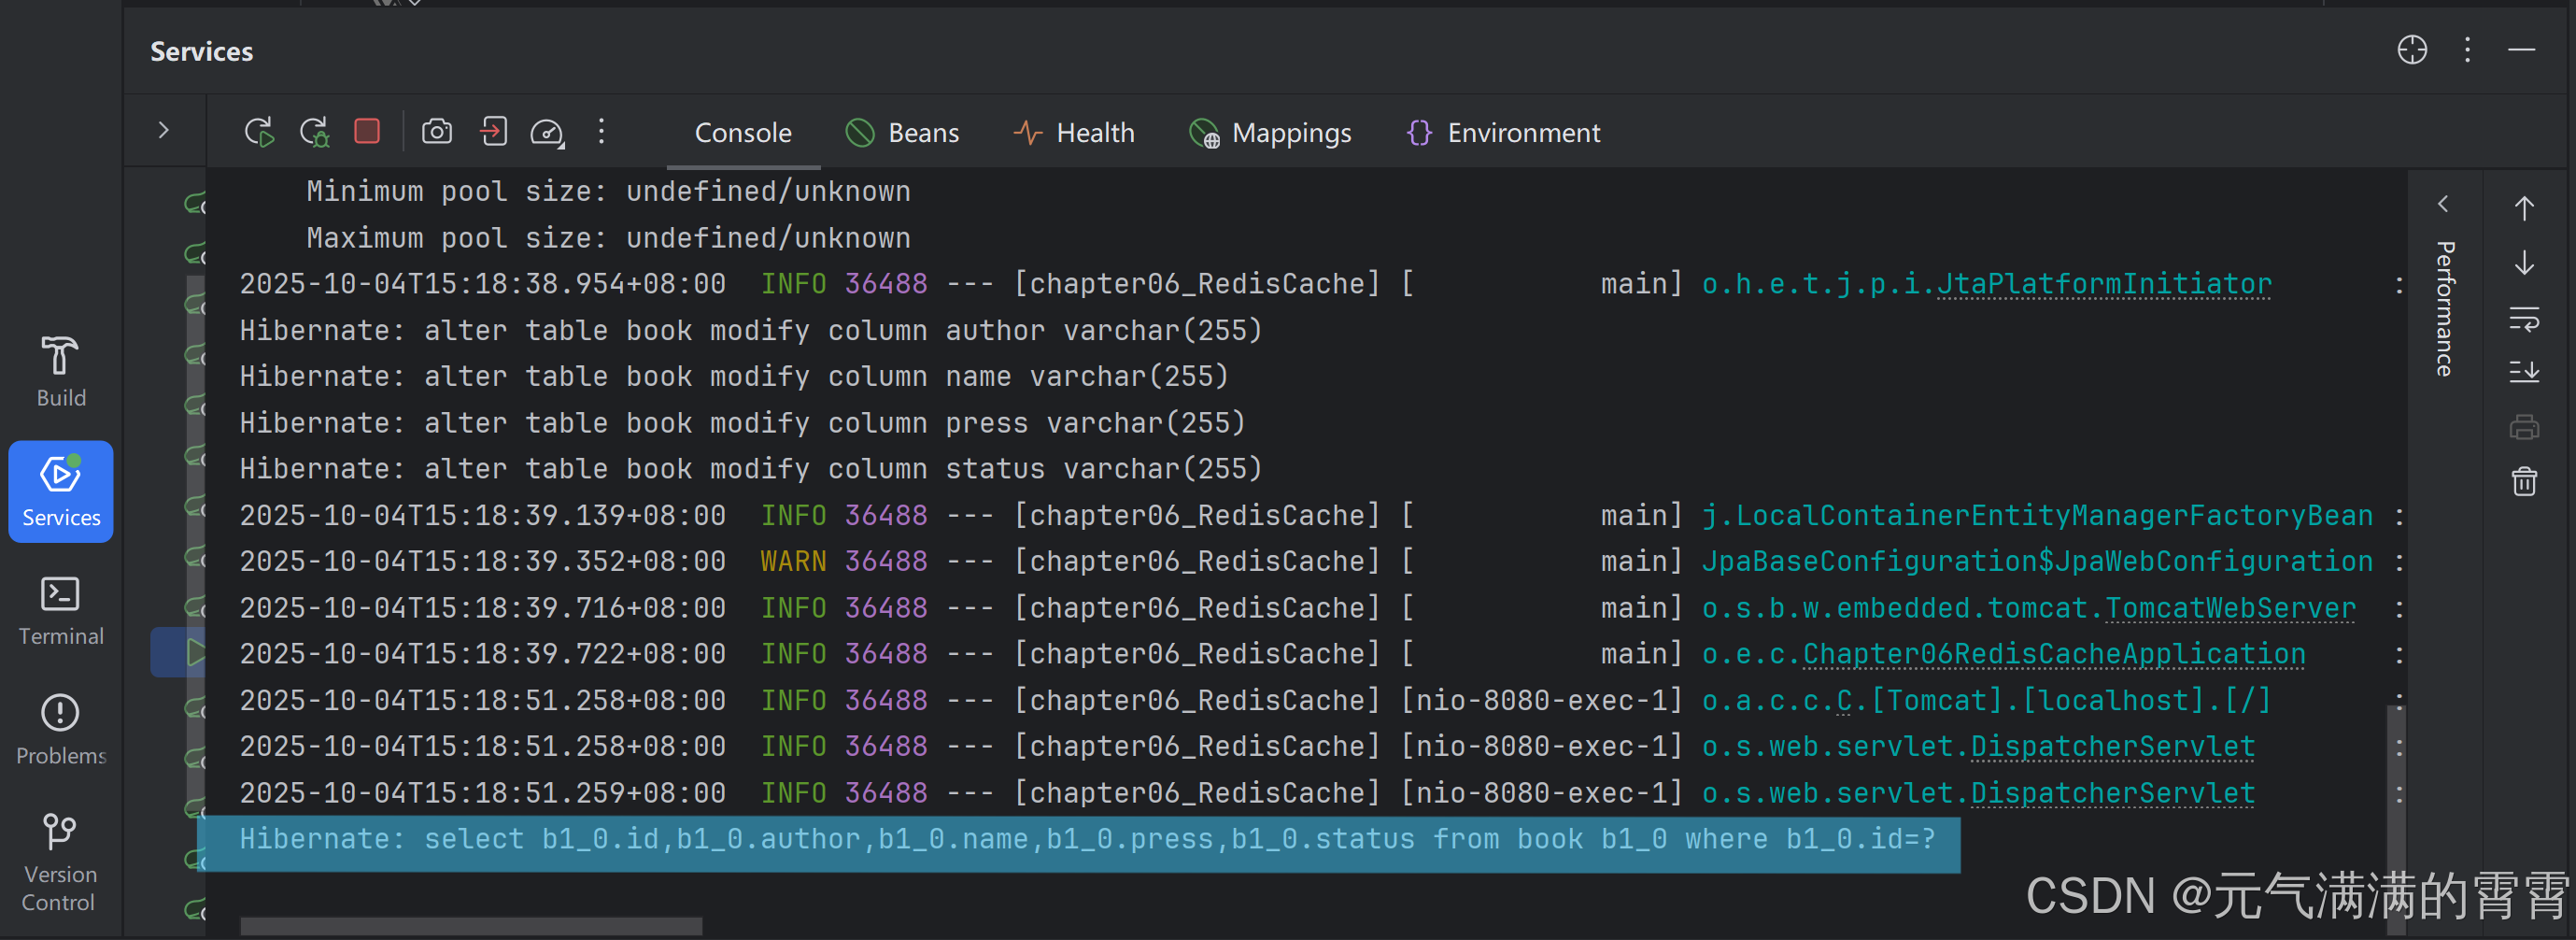Click 'alter table book modify column author' line
2576x940 pixels.
pos(751,331)
